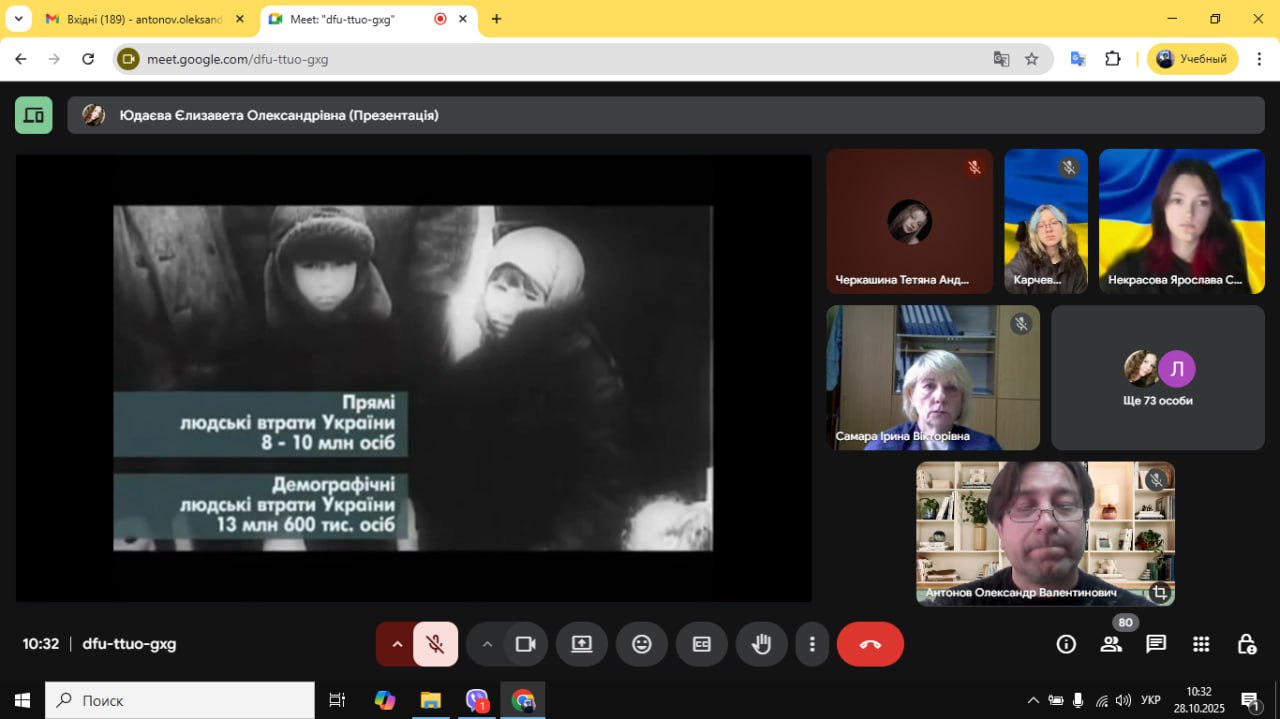Toggle the camera on or off
1280x719 pixels.
pos(525,644)
